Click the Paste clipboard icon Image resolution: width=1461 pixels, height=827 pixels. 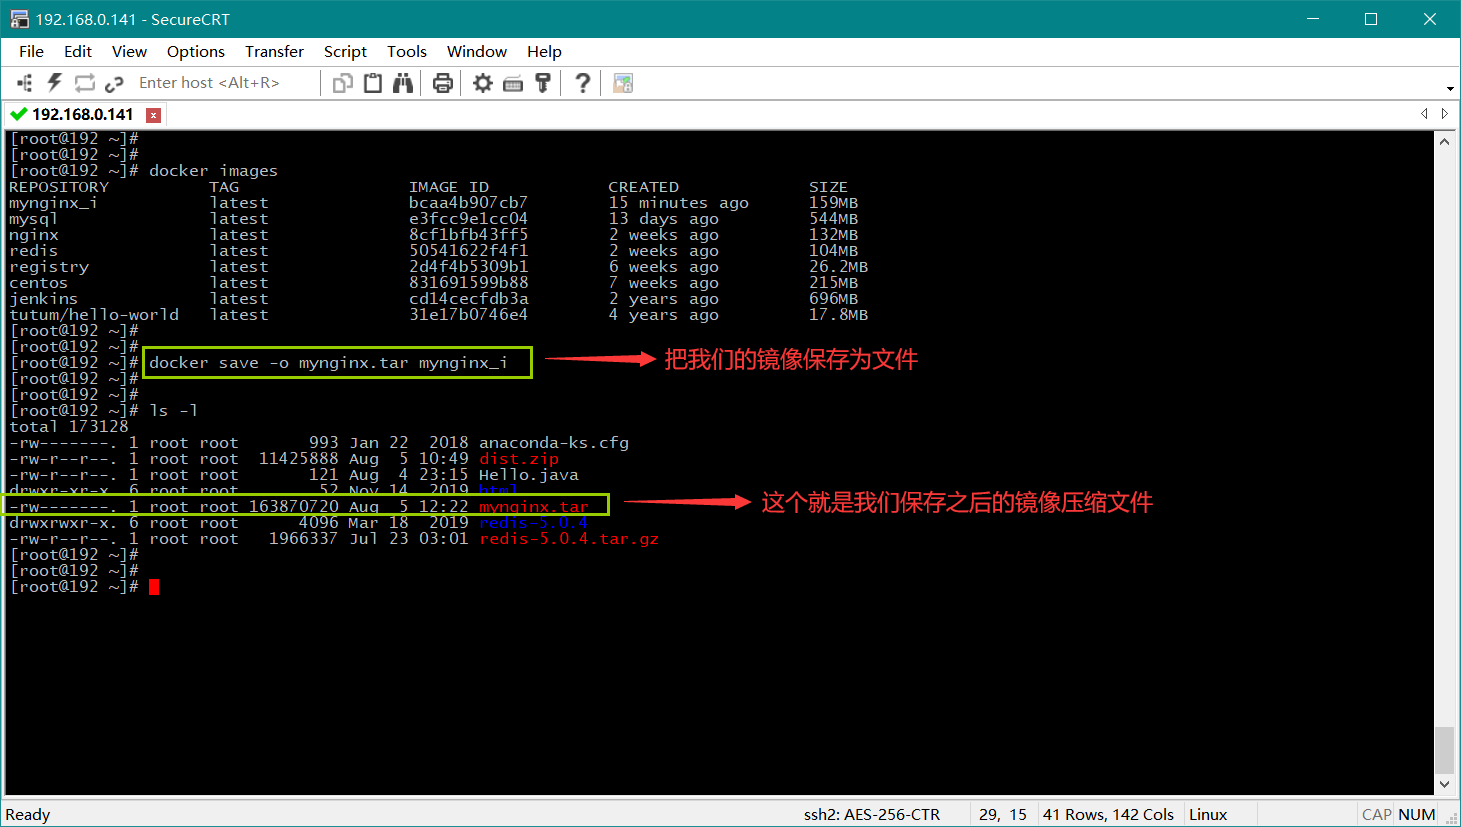[x=373, y=83]
